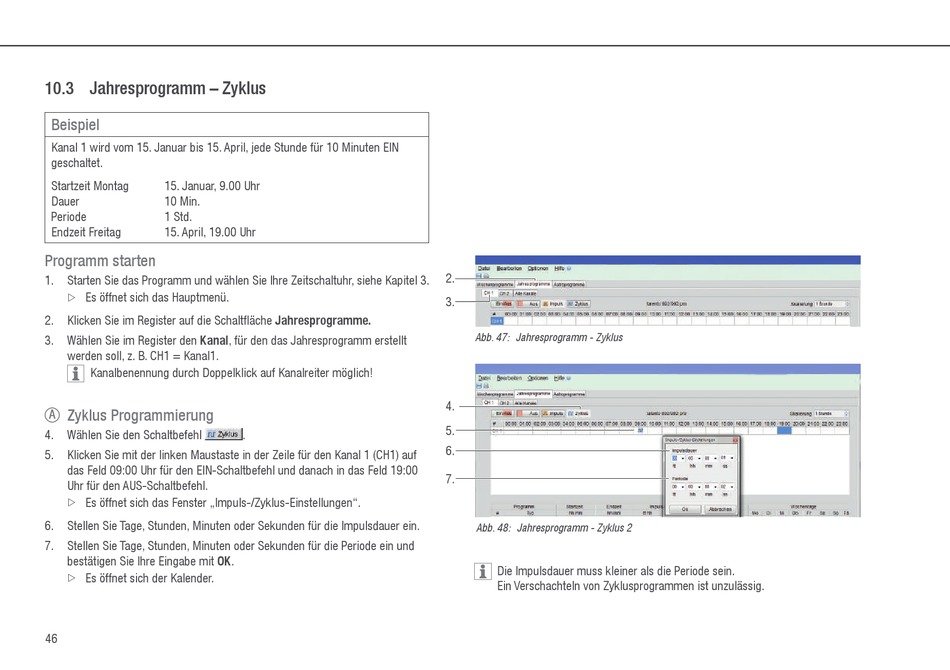
Task: Click the save disk icon in Abb. 47
Action: 479,276
